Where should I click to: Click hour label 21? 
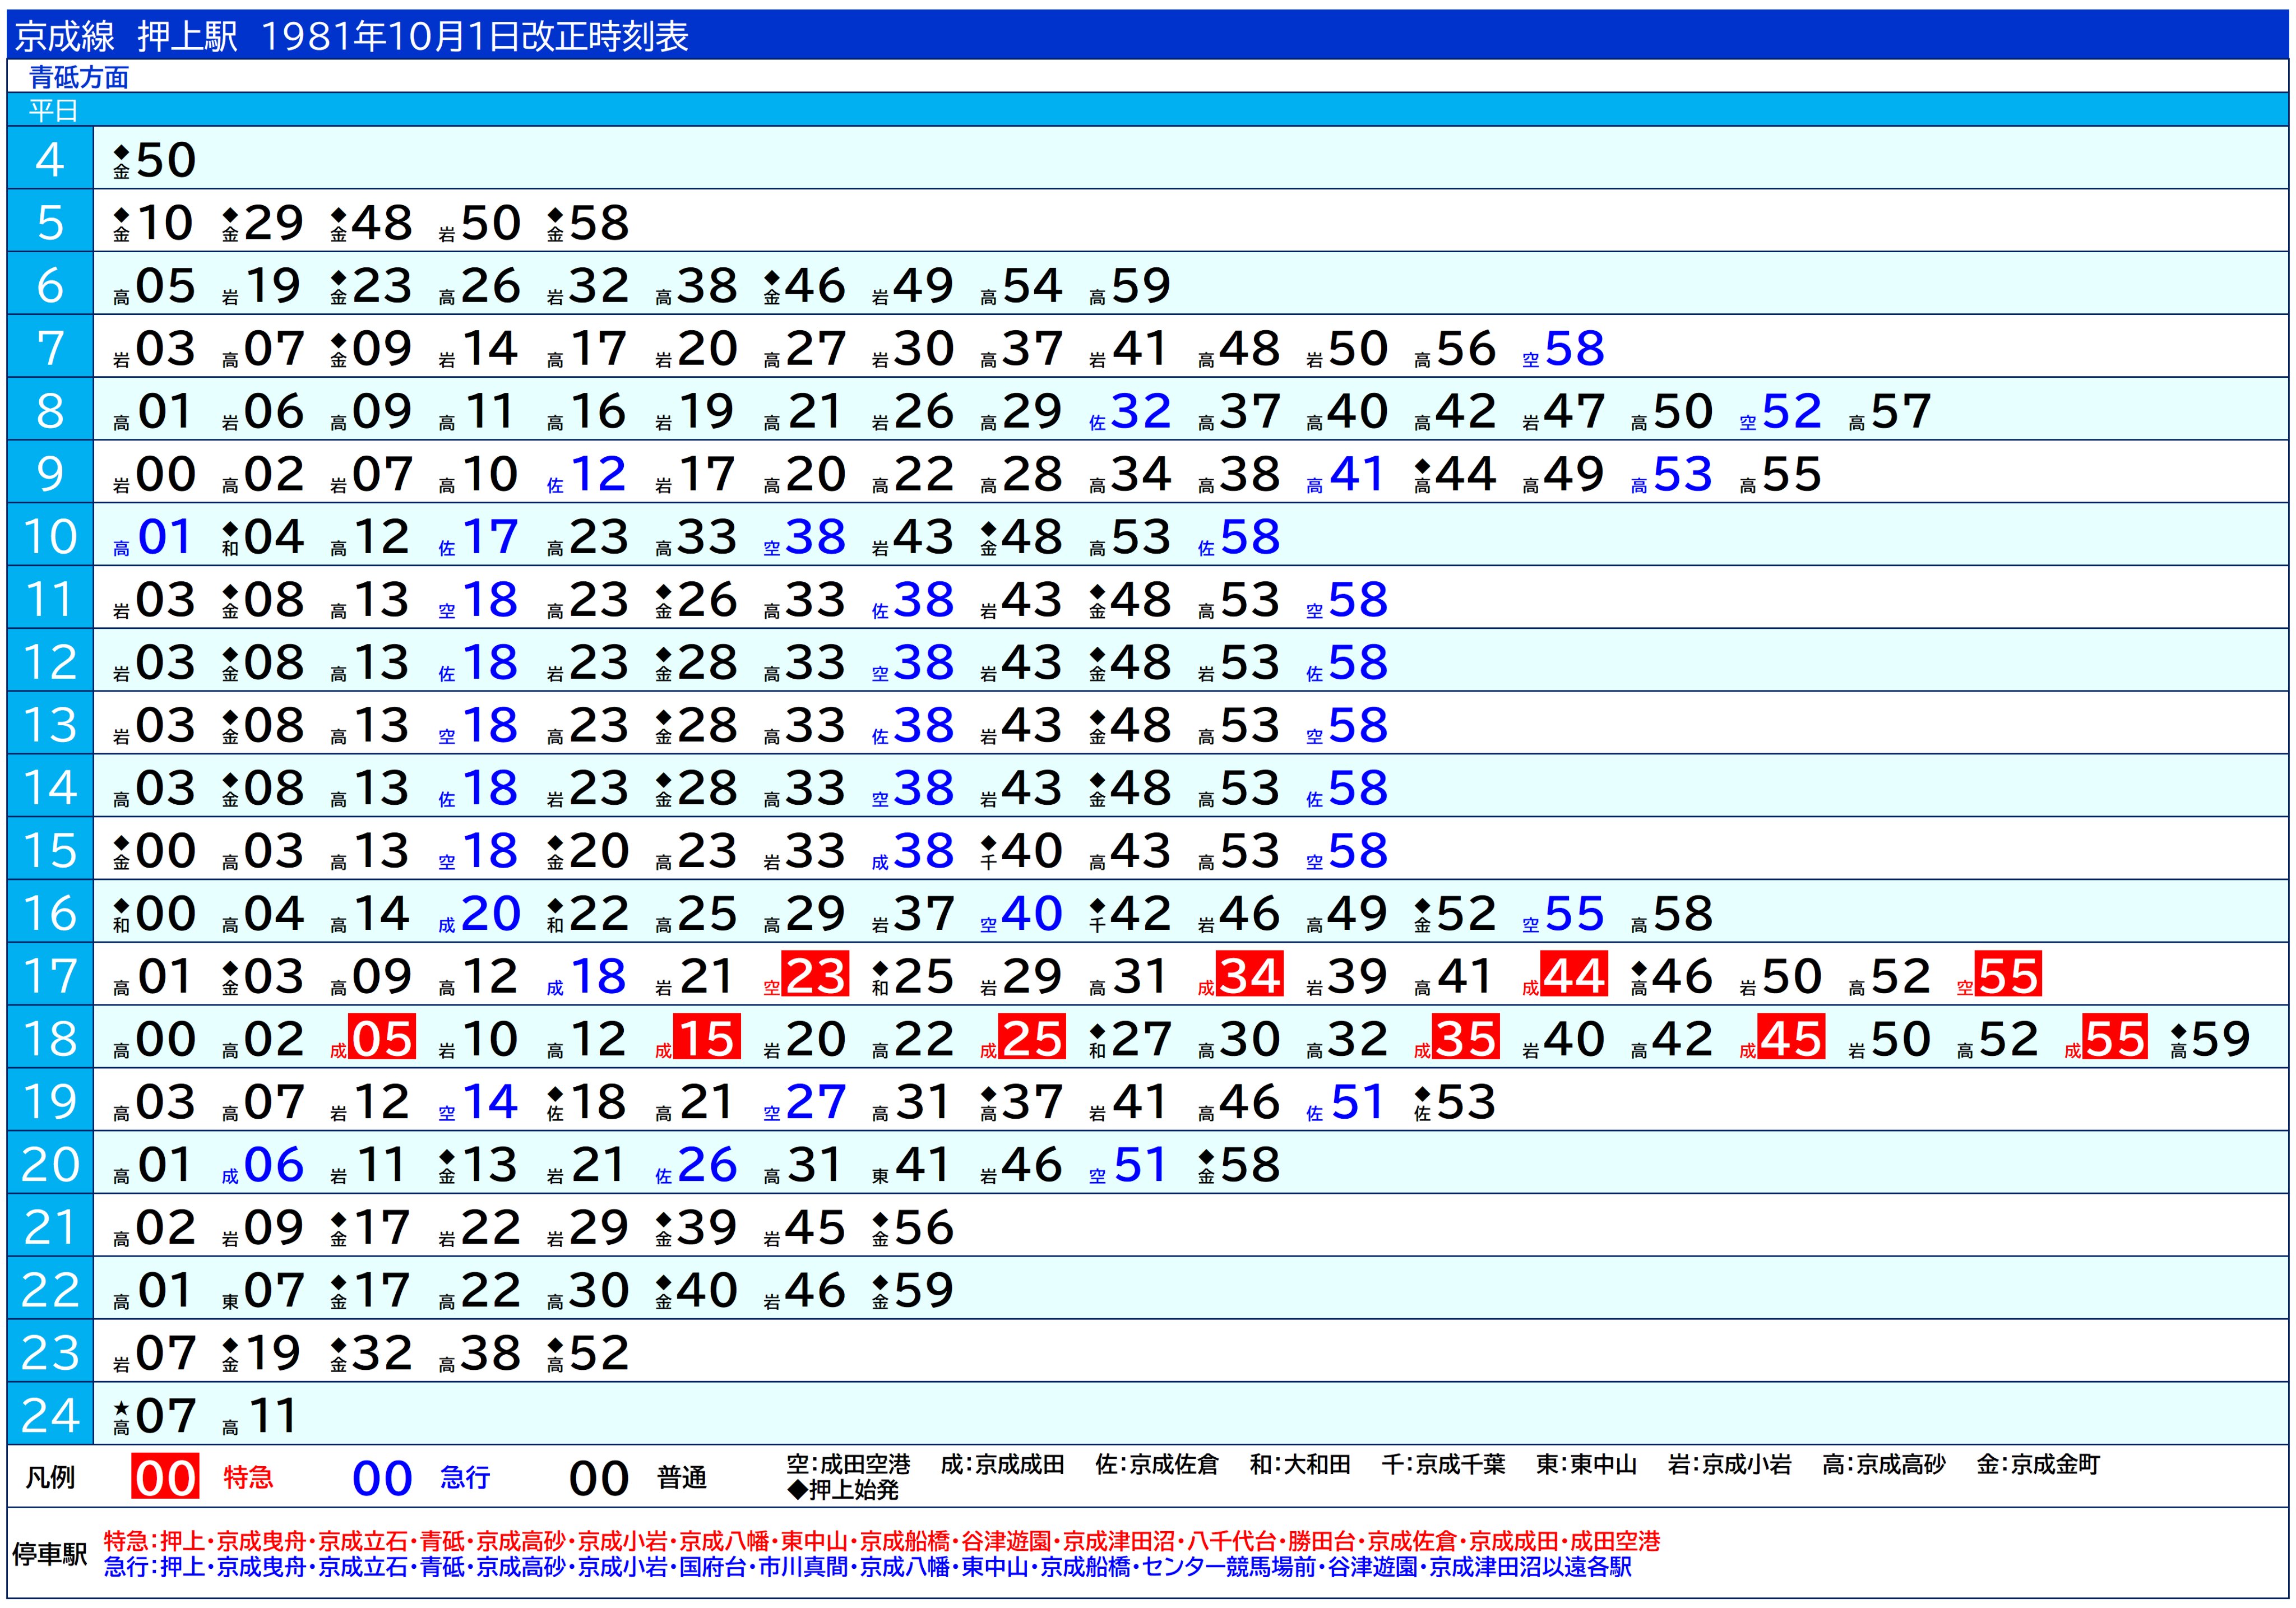(x=50, y=1227)
